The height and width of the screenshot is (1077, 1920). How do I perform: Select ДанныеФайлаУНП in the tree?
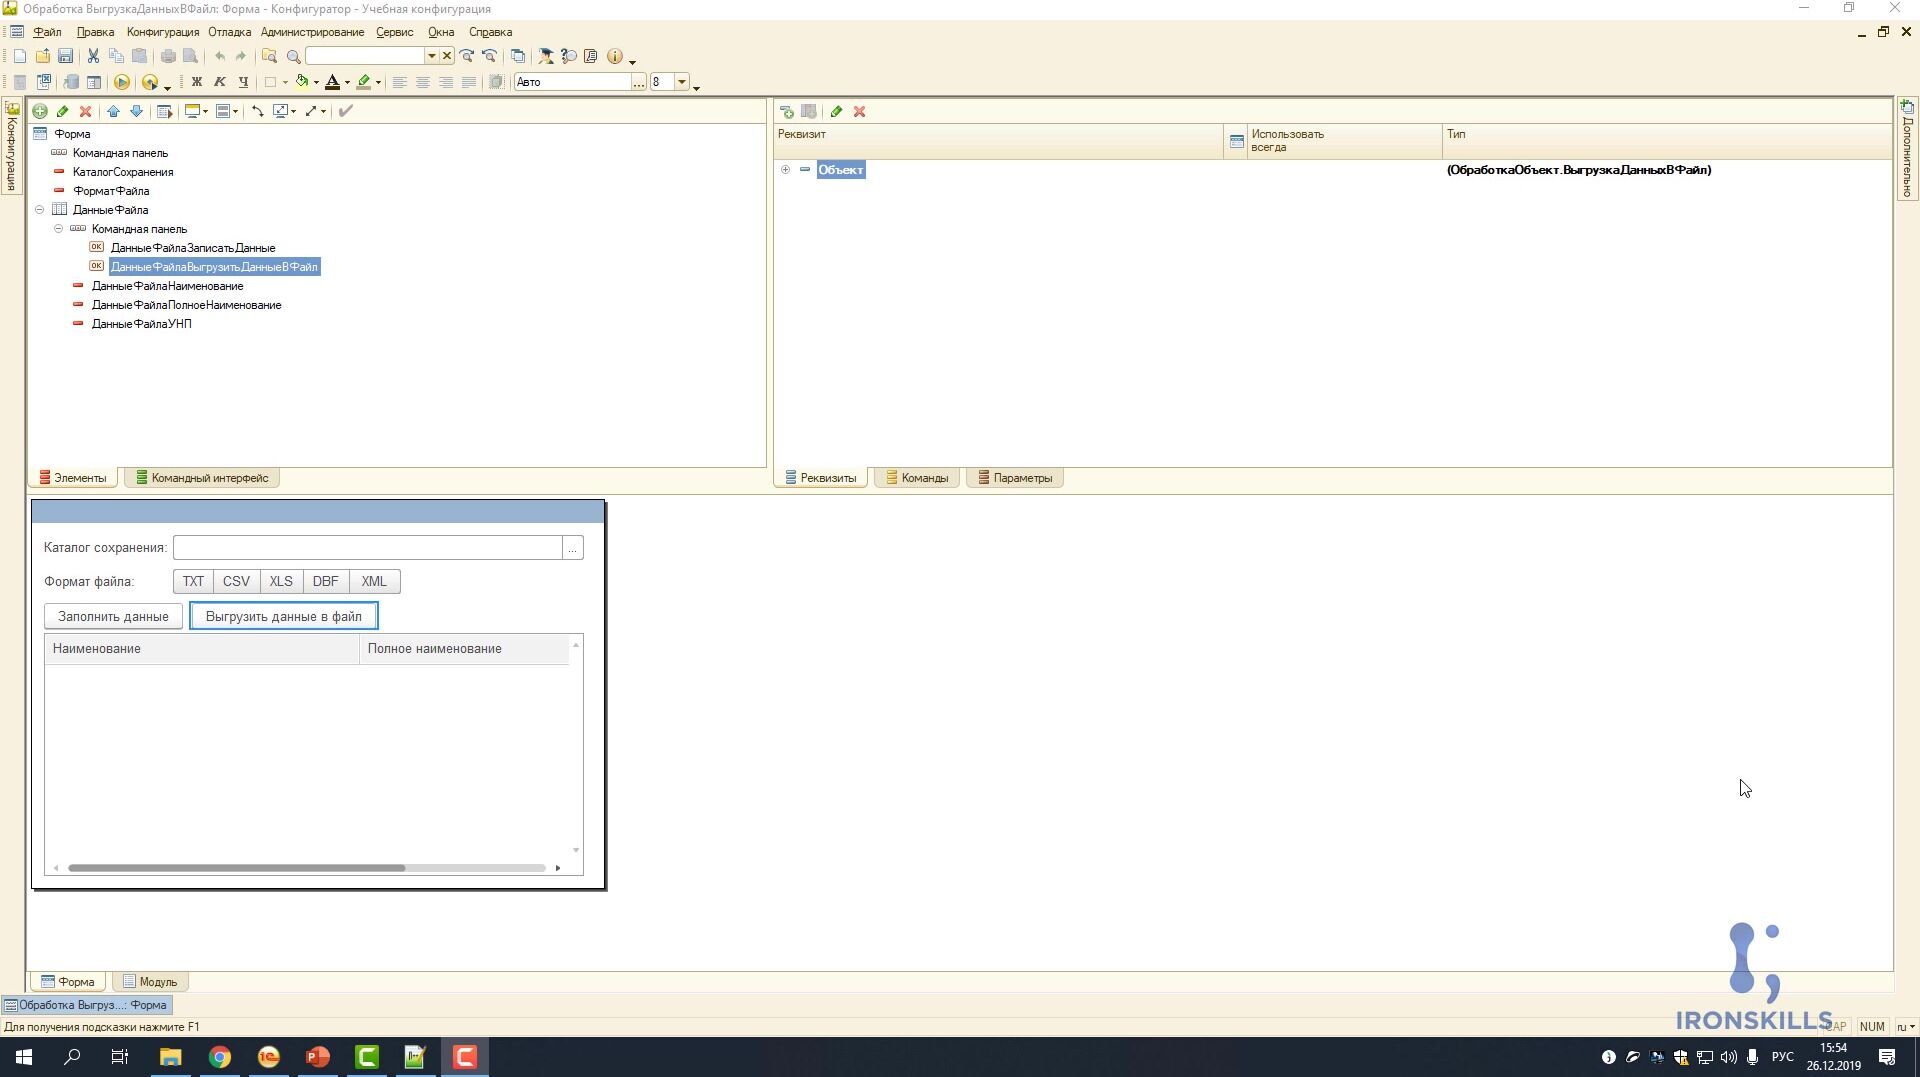[142, 324]
